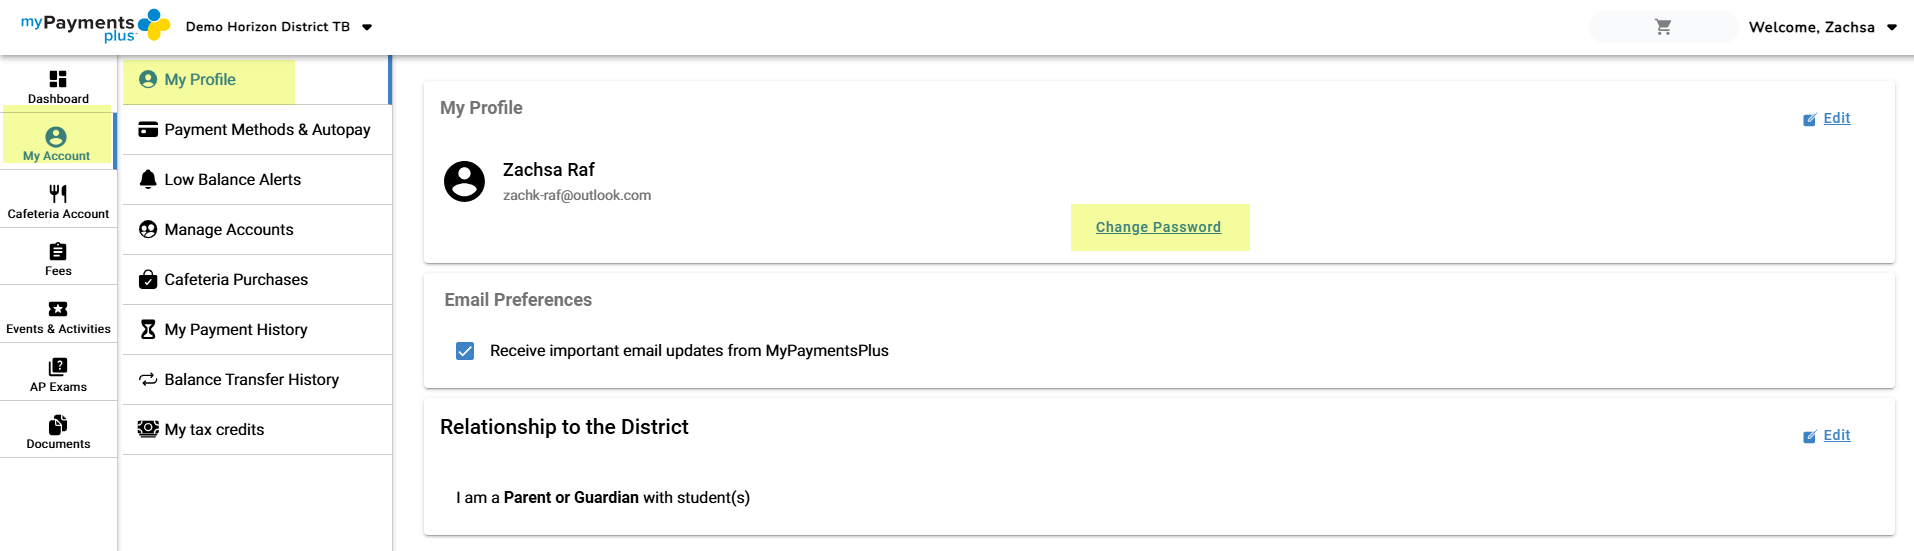The image size is (1914, 551).
Task: Click the Low Balance Alerts bell icon
Action: [148, 179]
